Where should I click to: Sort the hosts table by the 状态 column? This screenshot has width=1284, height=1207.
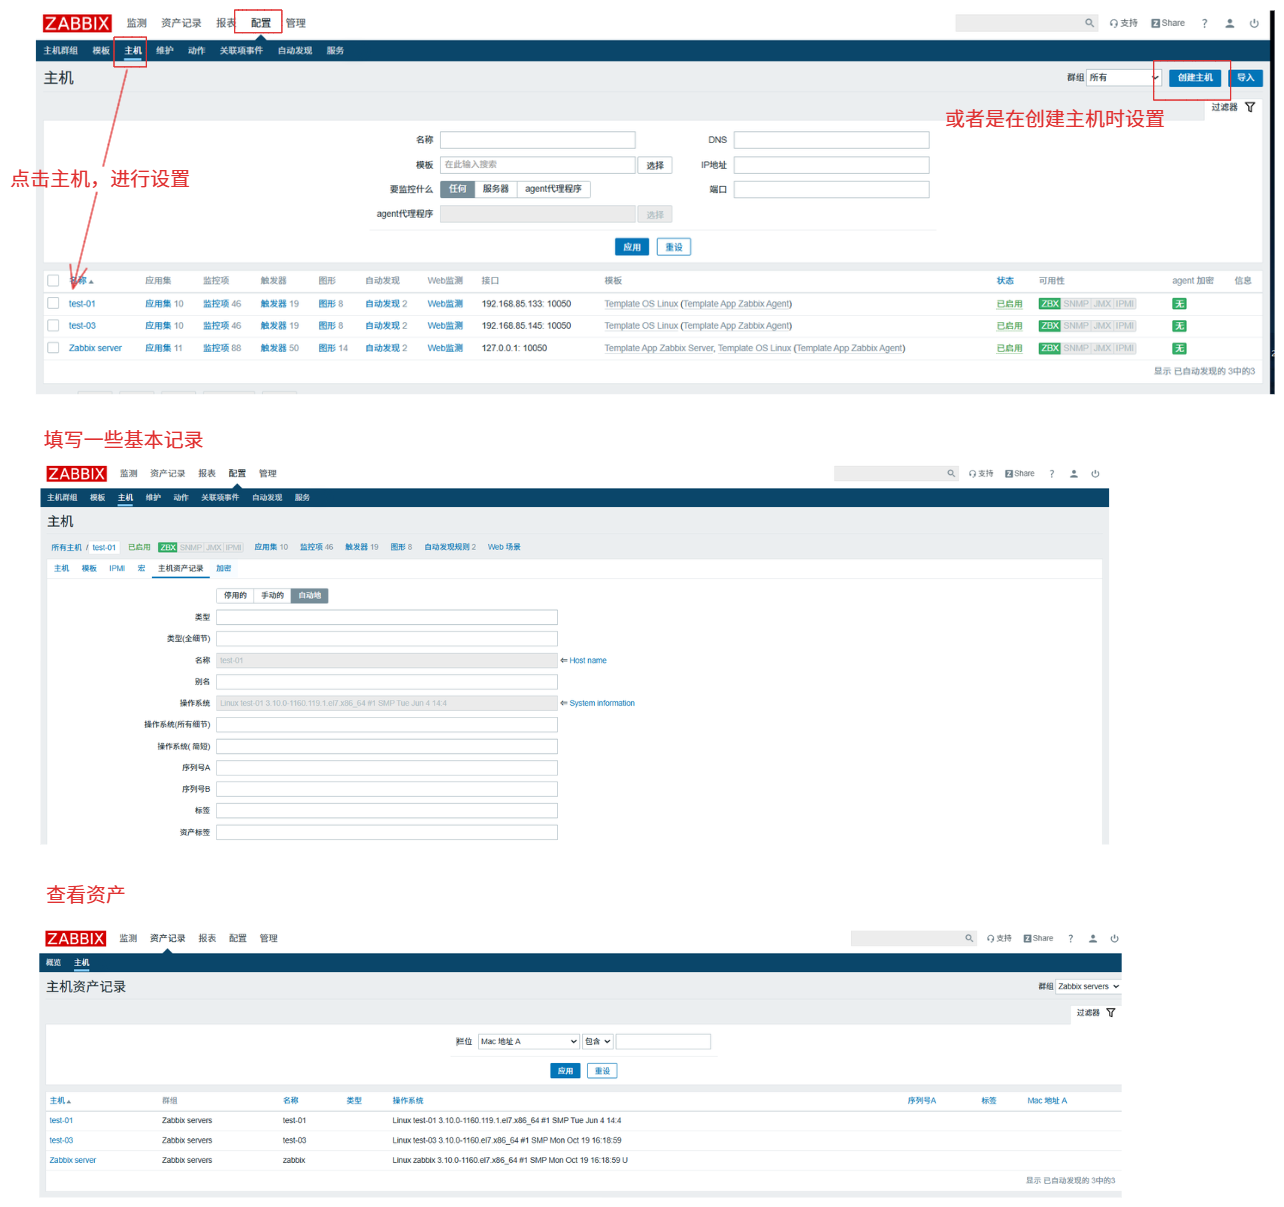click(x=1005, y=281)
